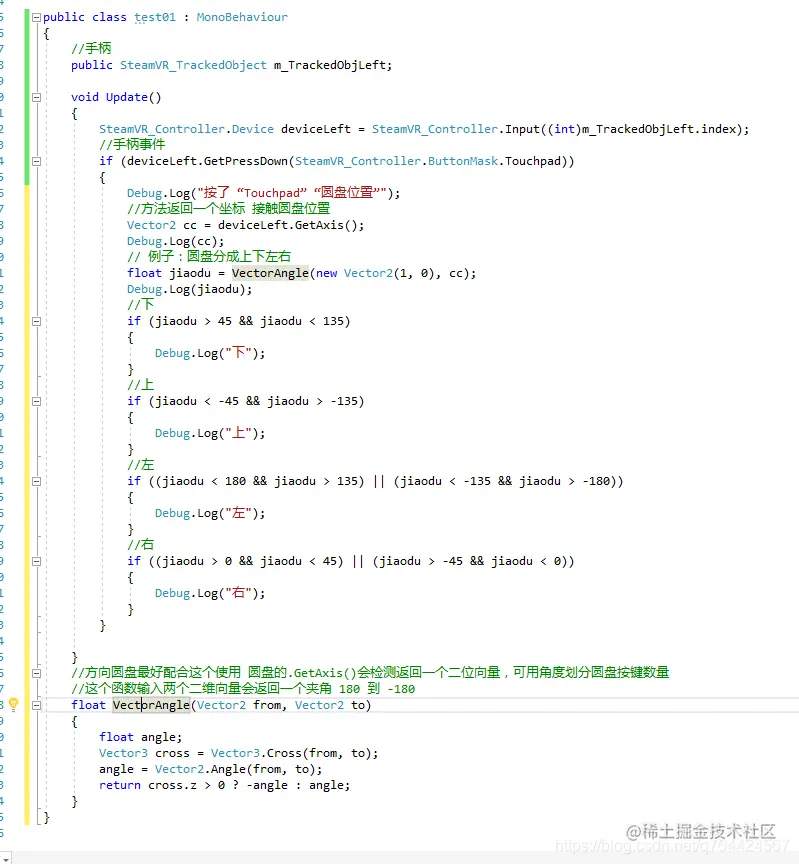Click VectorAngle call in float jiaodu line

(270, 273)
